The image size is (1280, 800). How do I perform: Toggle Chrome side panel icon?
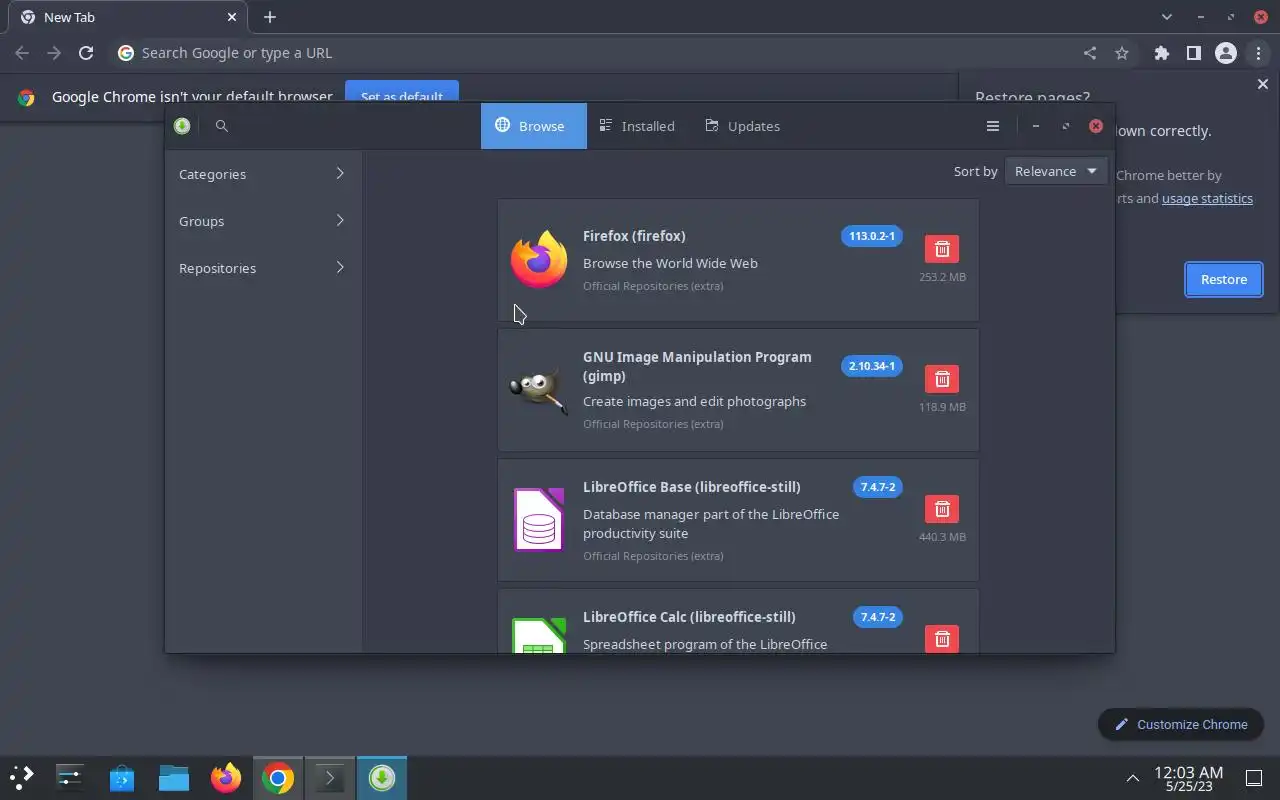1194,53
